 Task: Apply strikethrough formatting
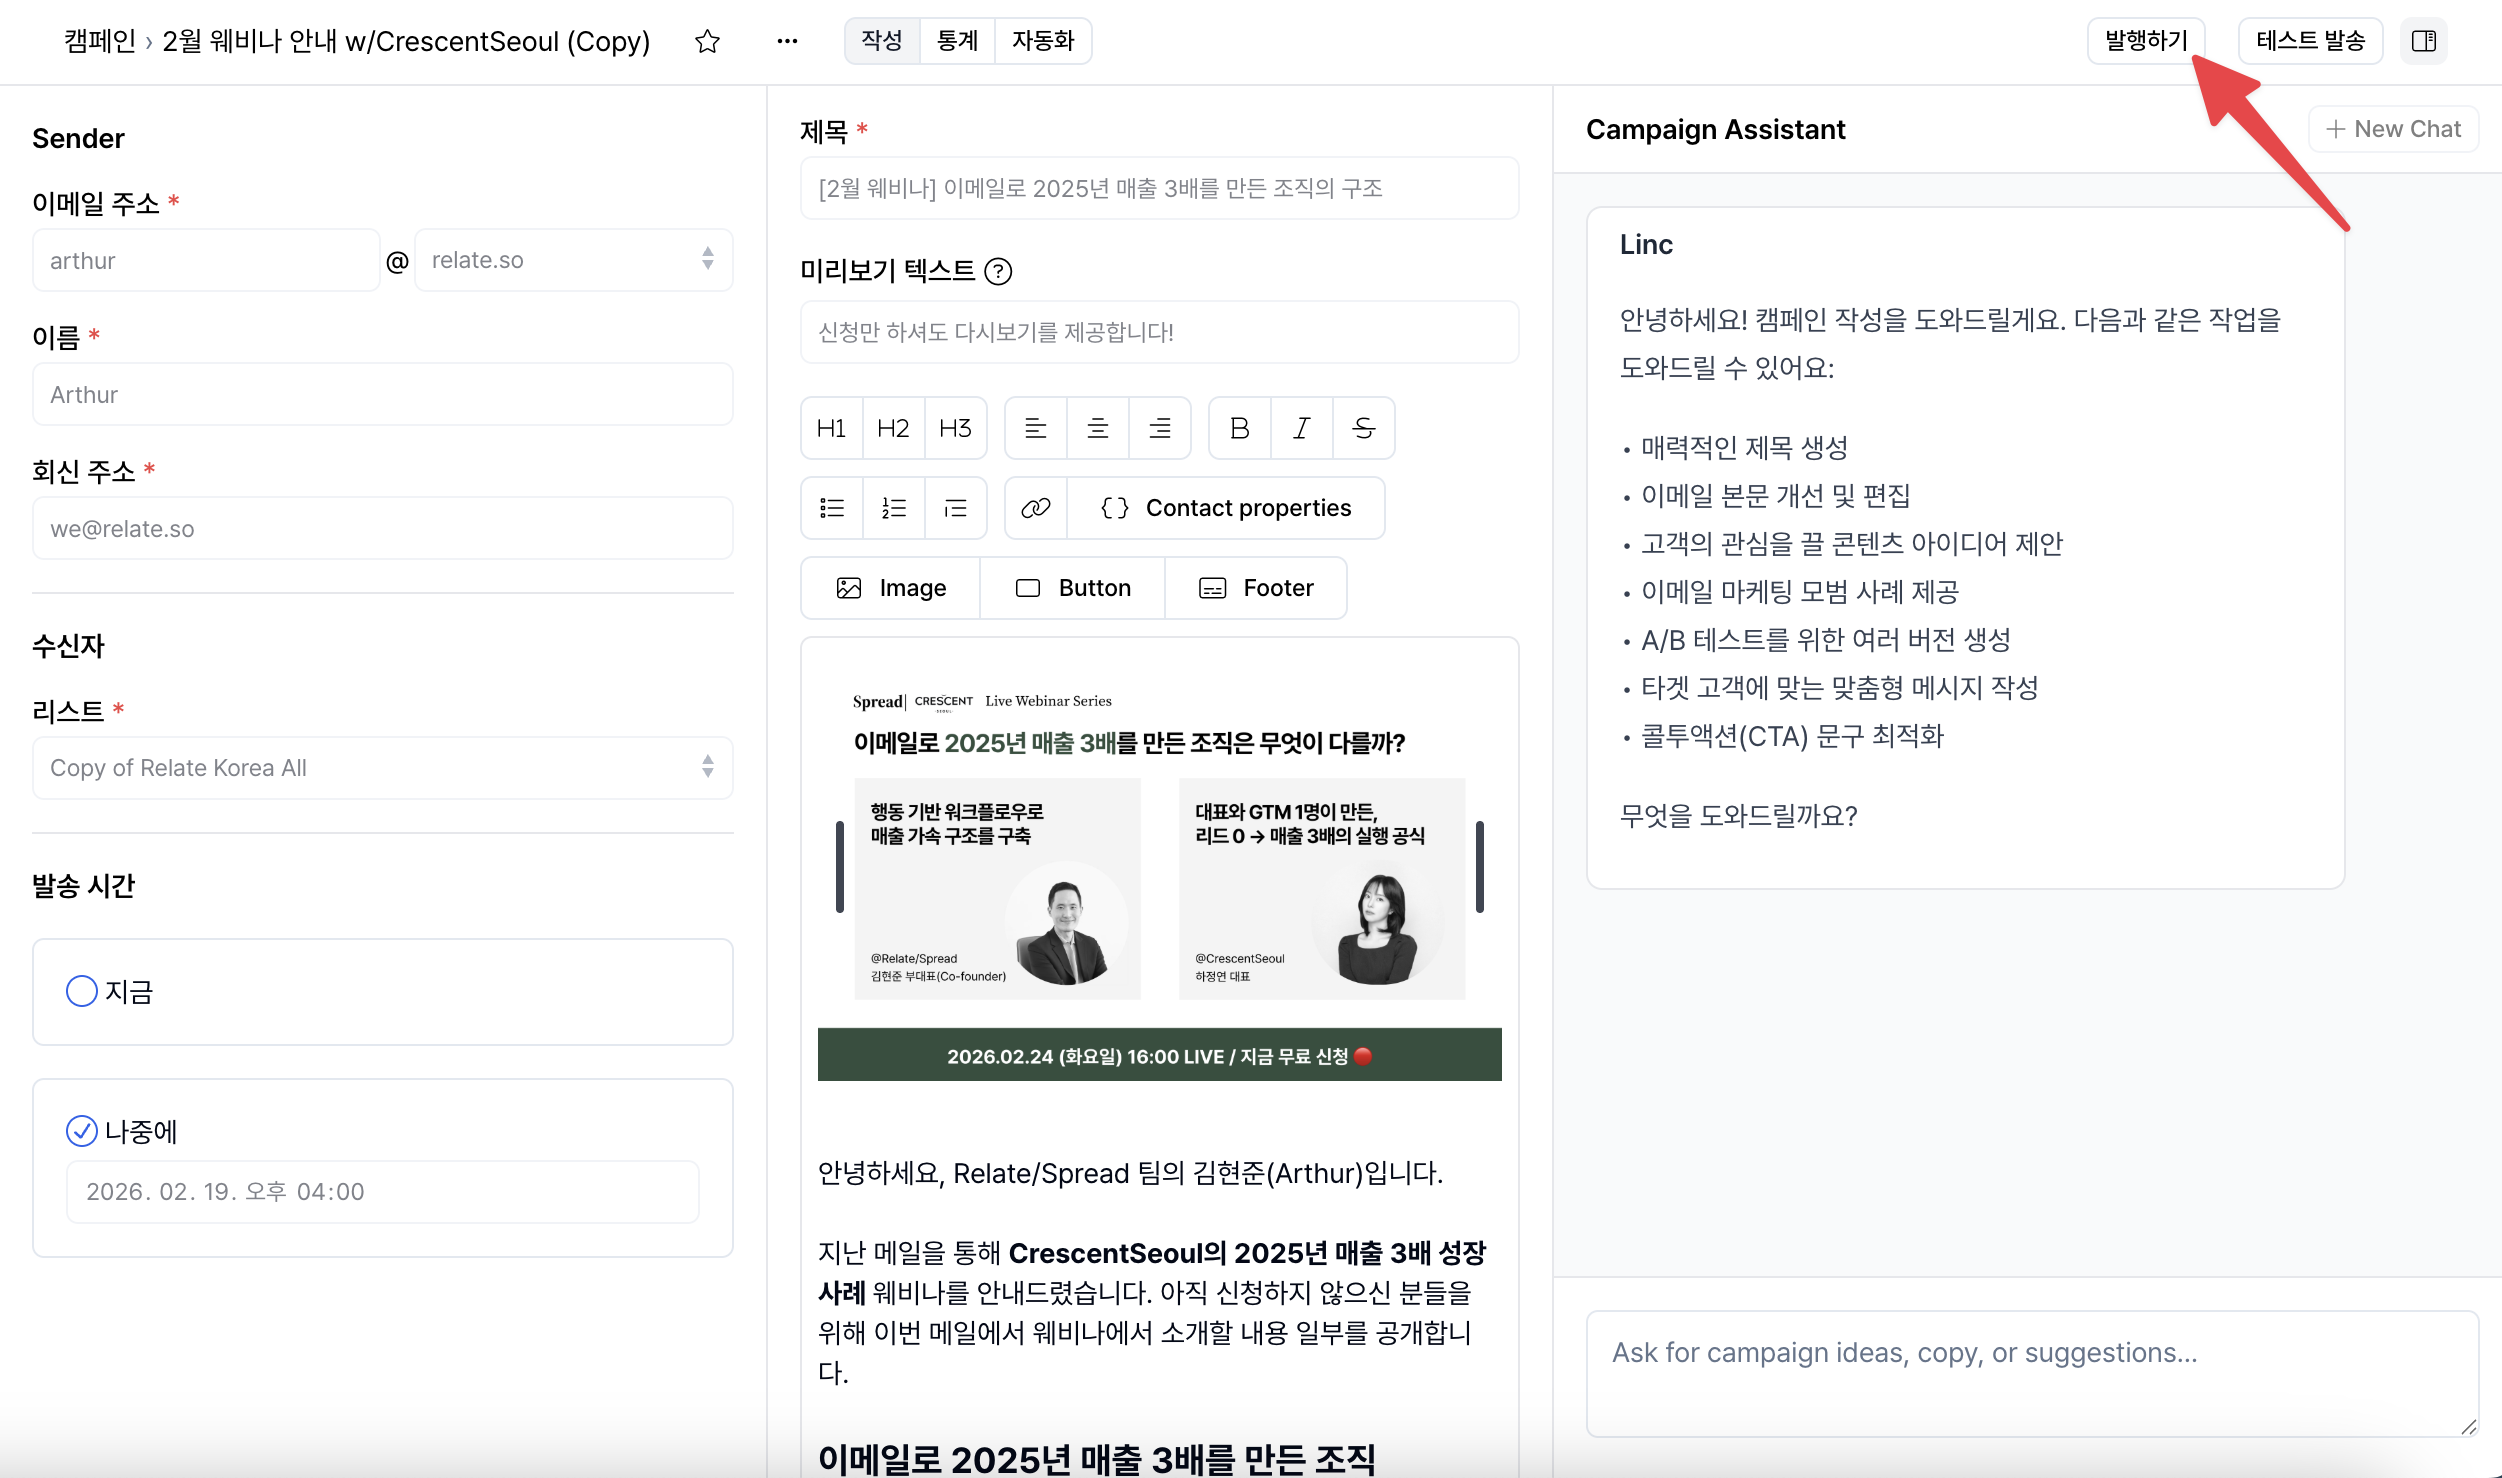(1363, 427)
